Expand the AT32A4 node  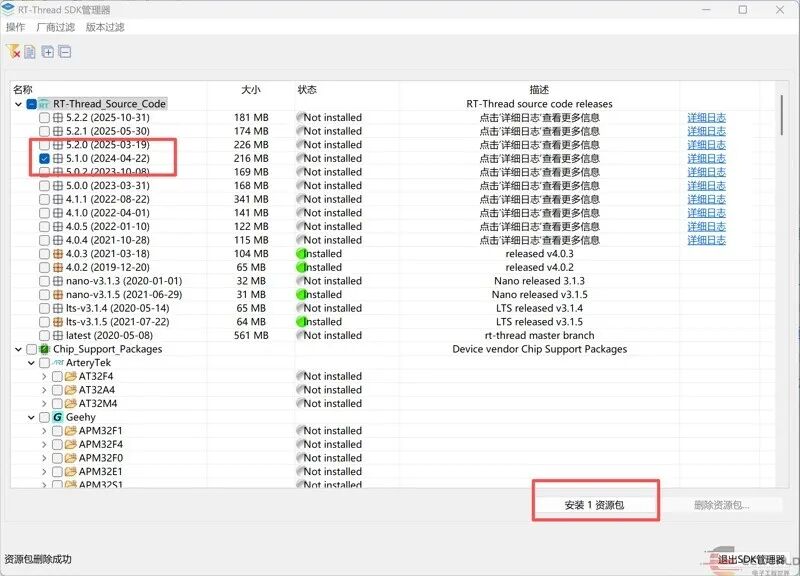pos(44,390)
